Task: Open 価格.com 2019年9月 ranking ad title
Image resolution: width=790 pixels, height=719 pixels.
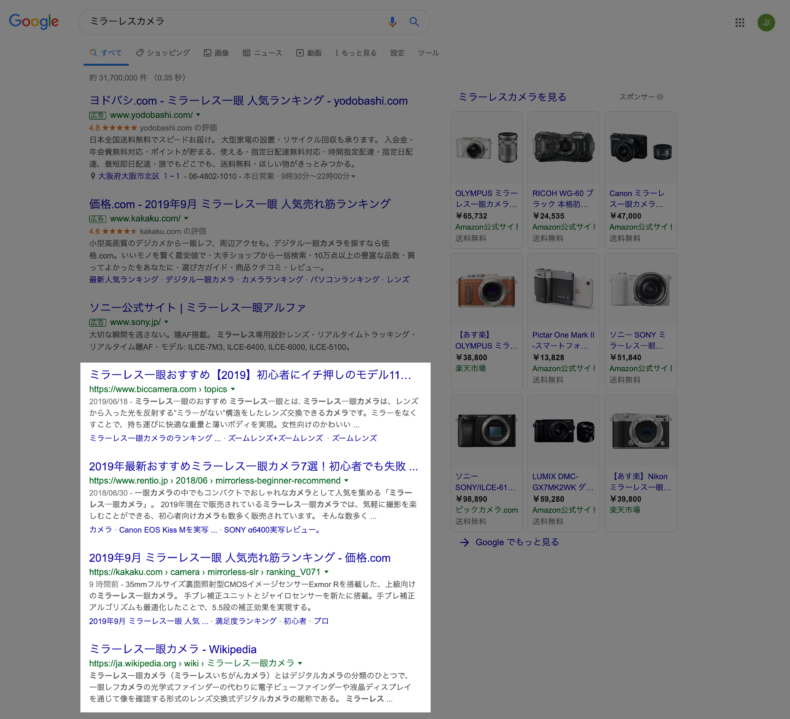Action: [240, 204]
